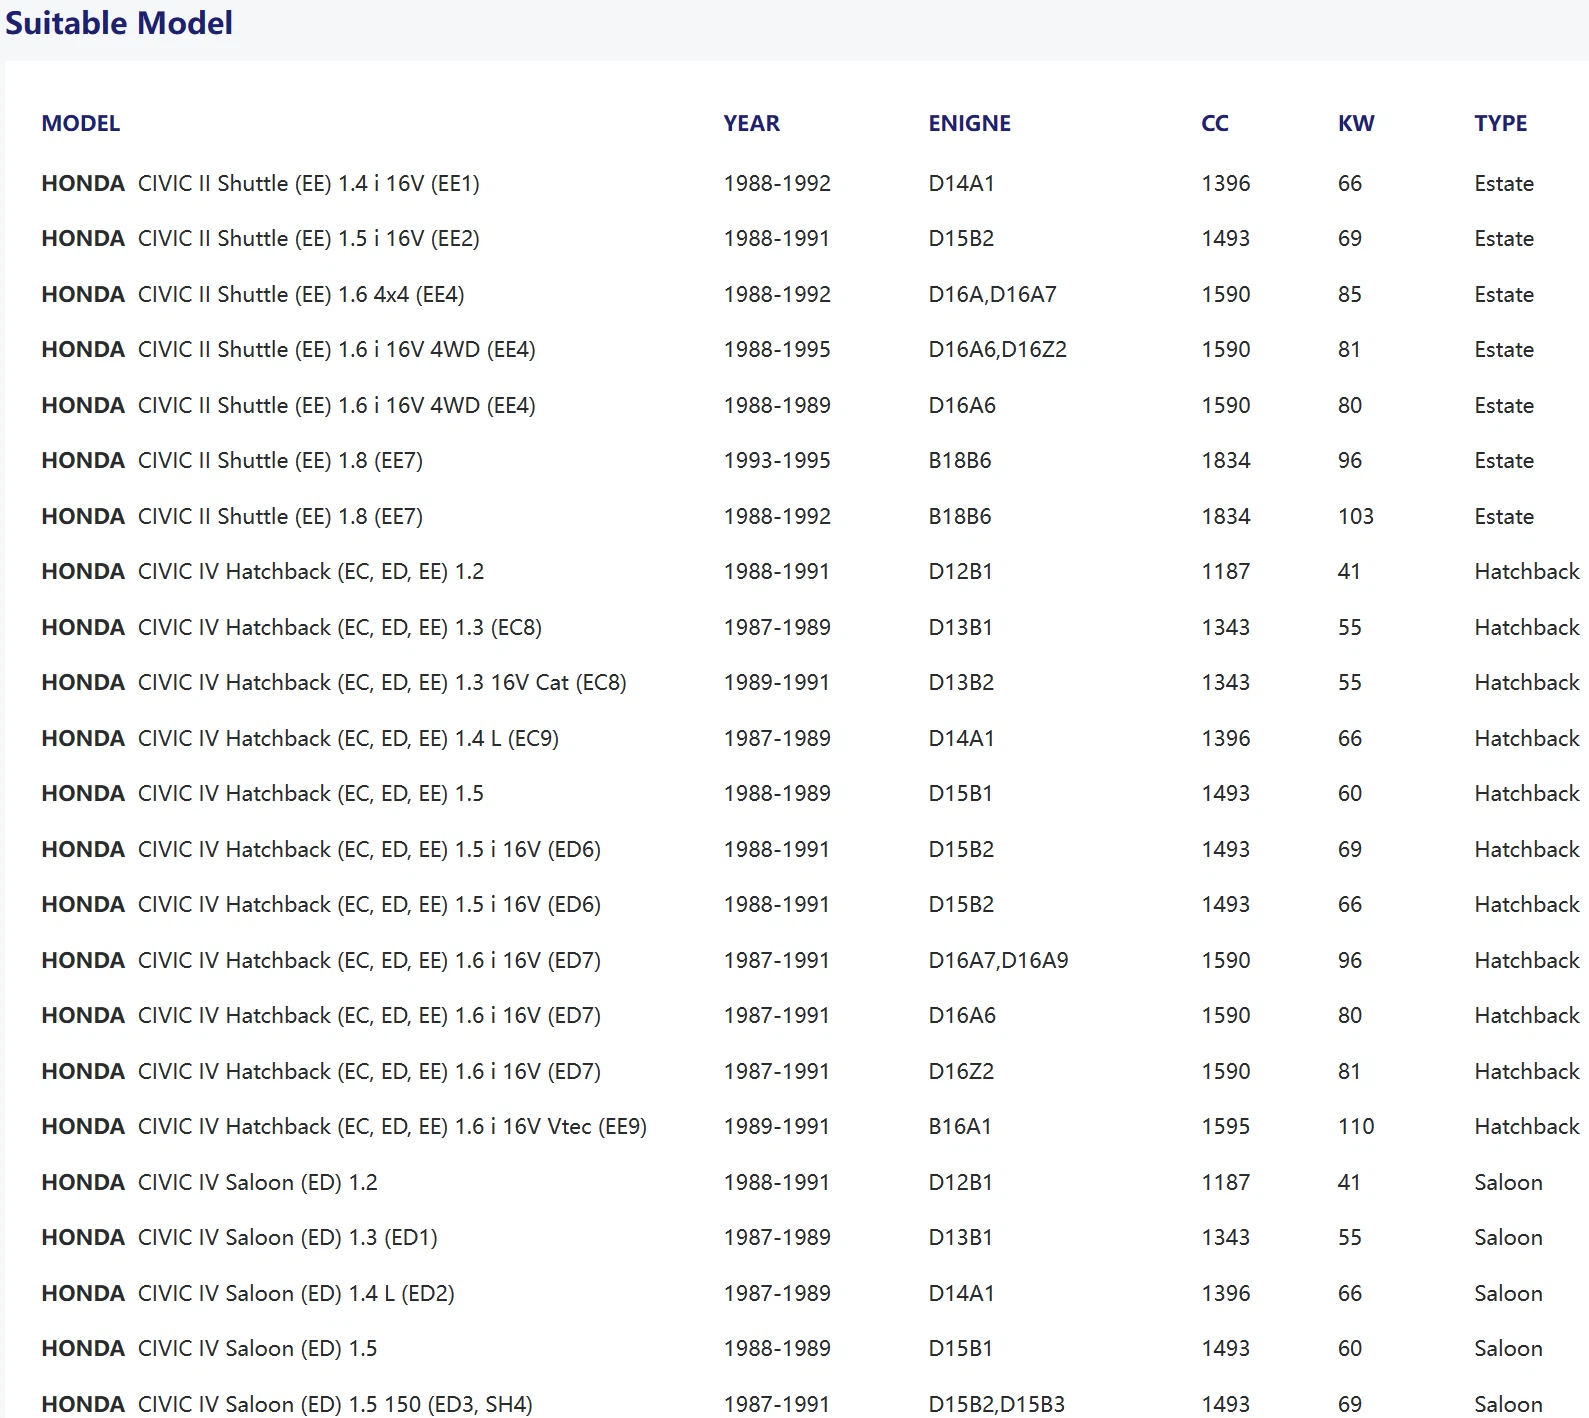Screen dimensions: 1589x1418
Task: Click 'CIVIC IV Saloon (ED) 1.3 (ED1)'
Action: point(288,1238)
